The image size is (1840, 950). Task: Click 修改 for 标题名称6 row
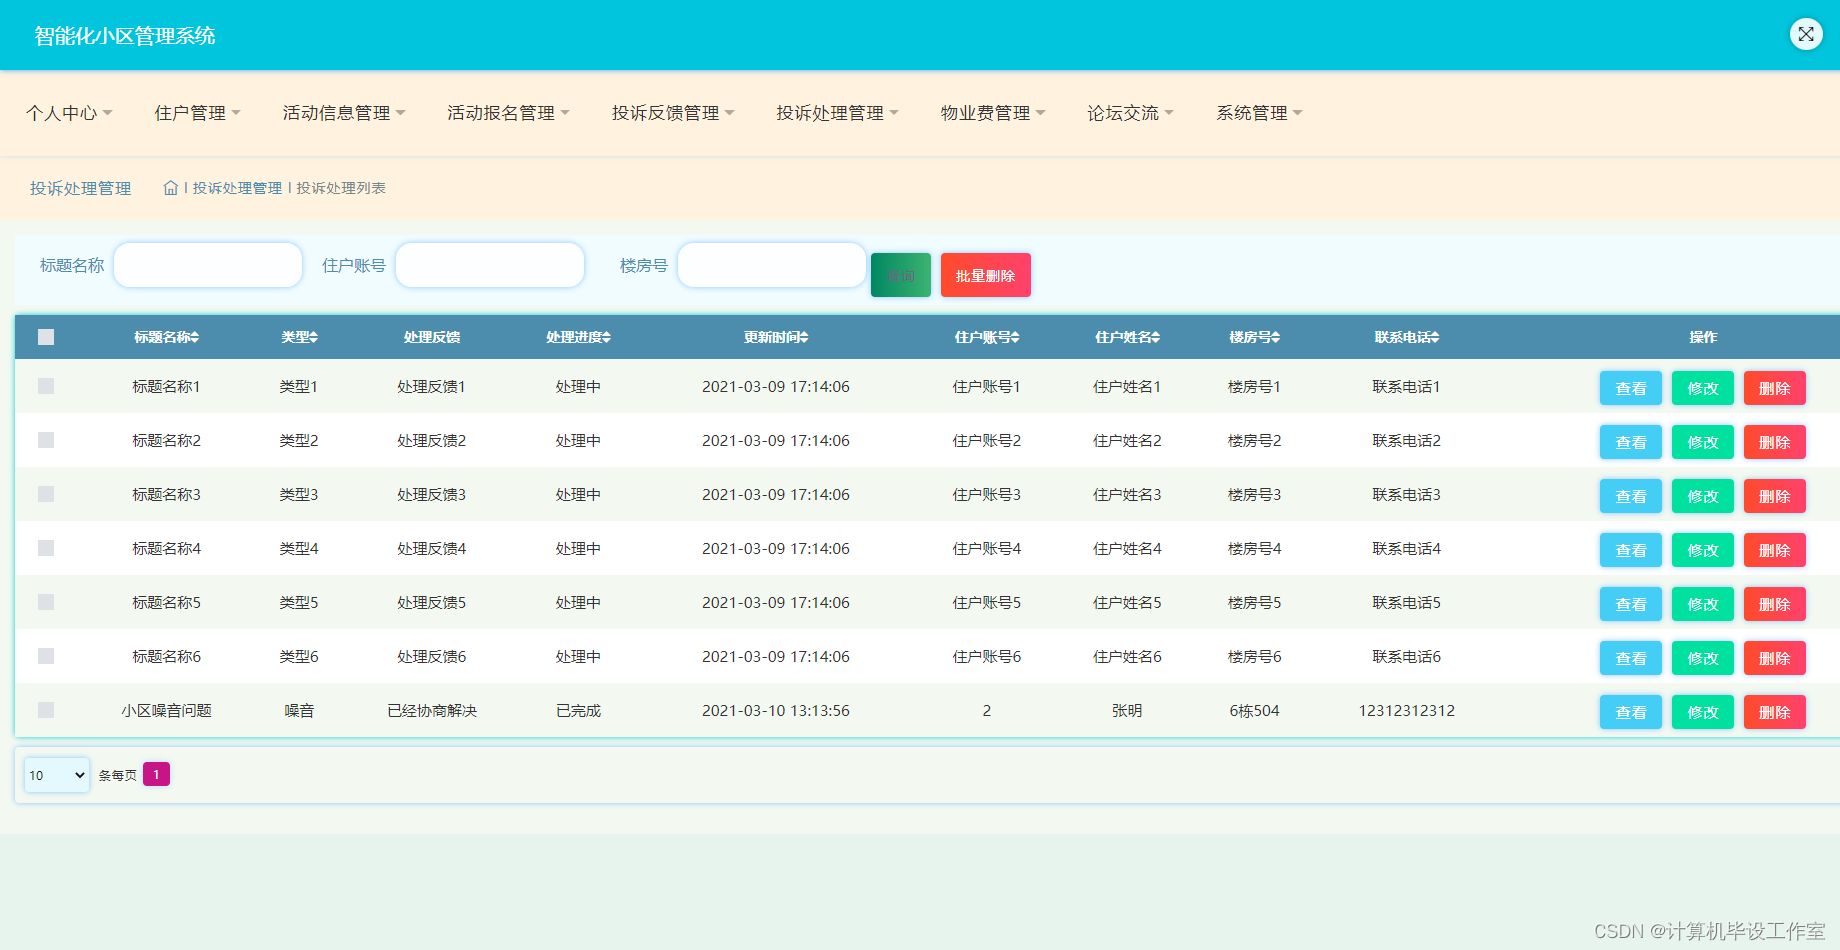[1703, 658]
